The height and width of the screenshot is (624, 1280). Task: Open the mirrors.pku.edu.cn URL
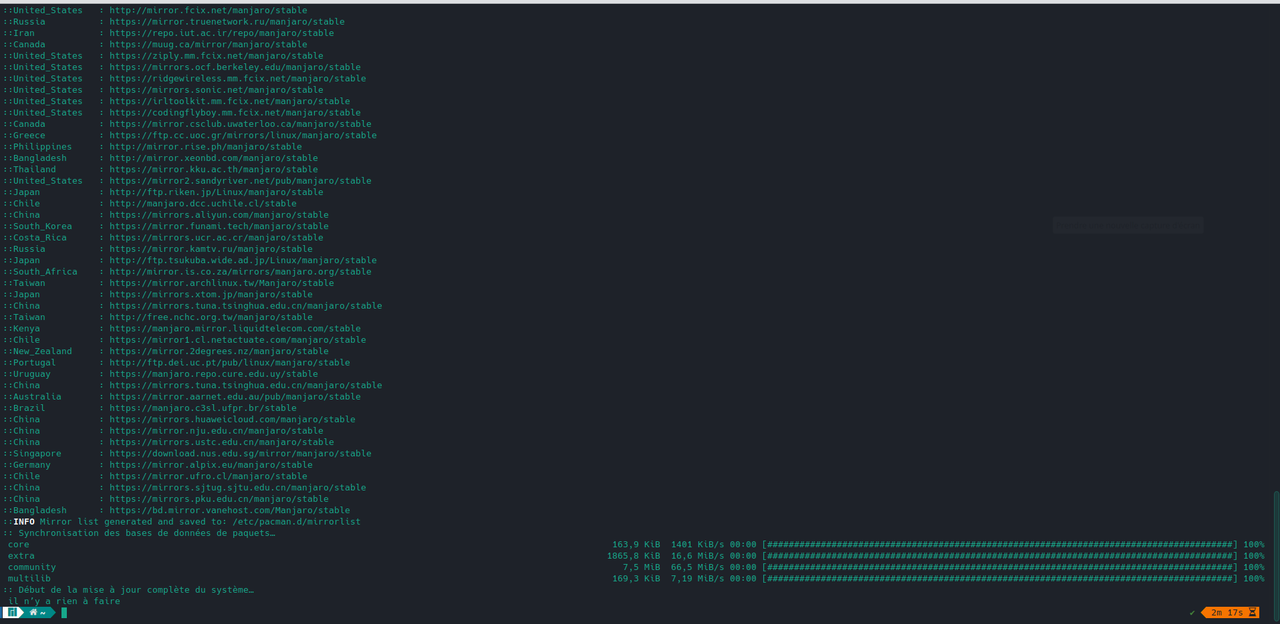tap(219, 499)
